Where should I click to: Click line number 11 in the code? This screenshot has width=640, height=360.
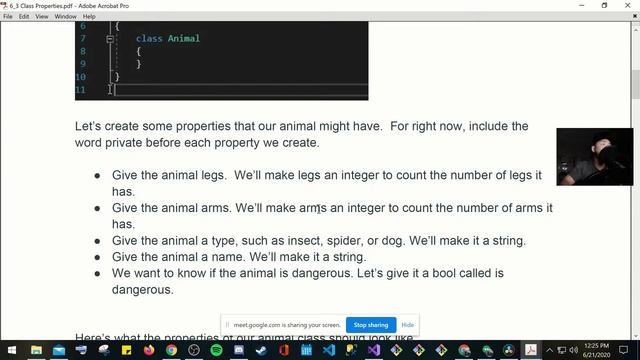[81, 90]
